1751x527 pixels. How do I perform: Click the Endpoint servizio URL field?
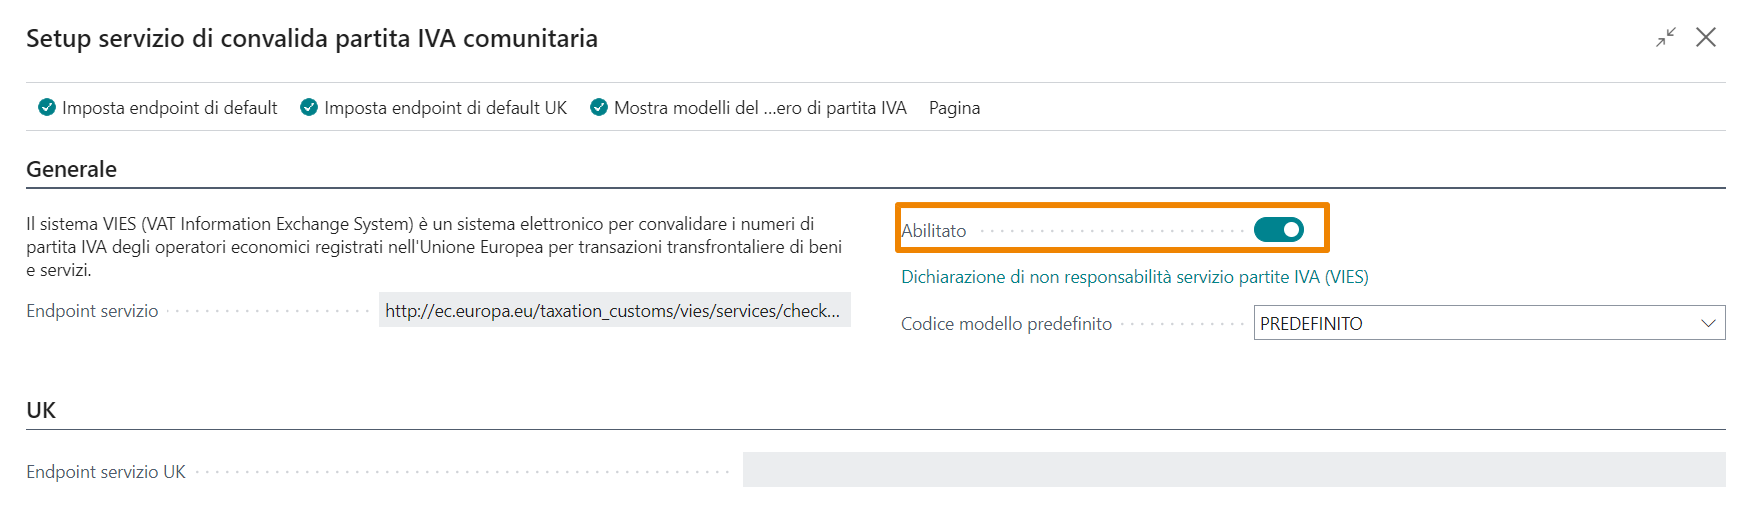(x=613, y=311)
